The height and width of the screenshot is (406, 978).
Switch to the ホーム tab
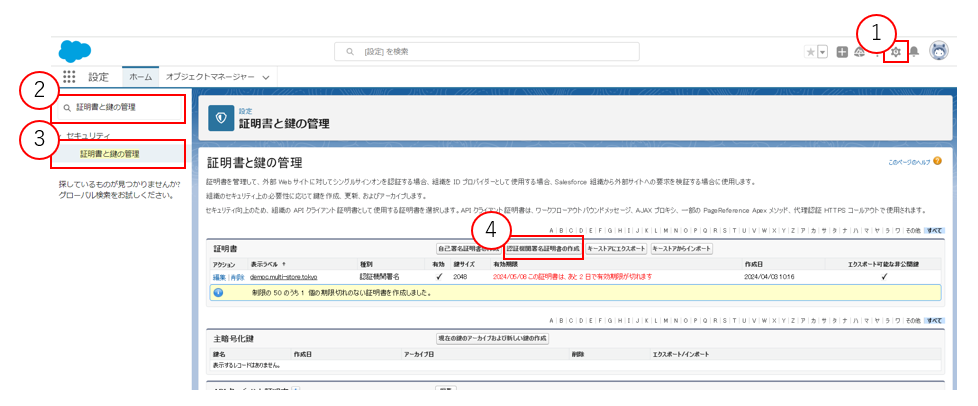coord(141,77)
